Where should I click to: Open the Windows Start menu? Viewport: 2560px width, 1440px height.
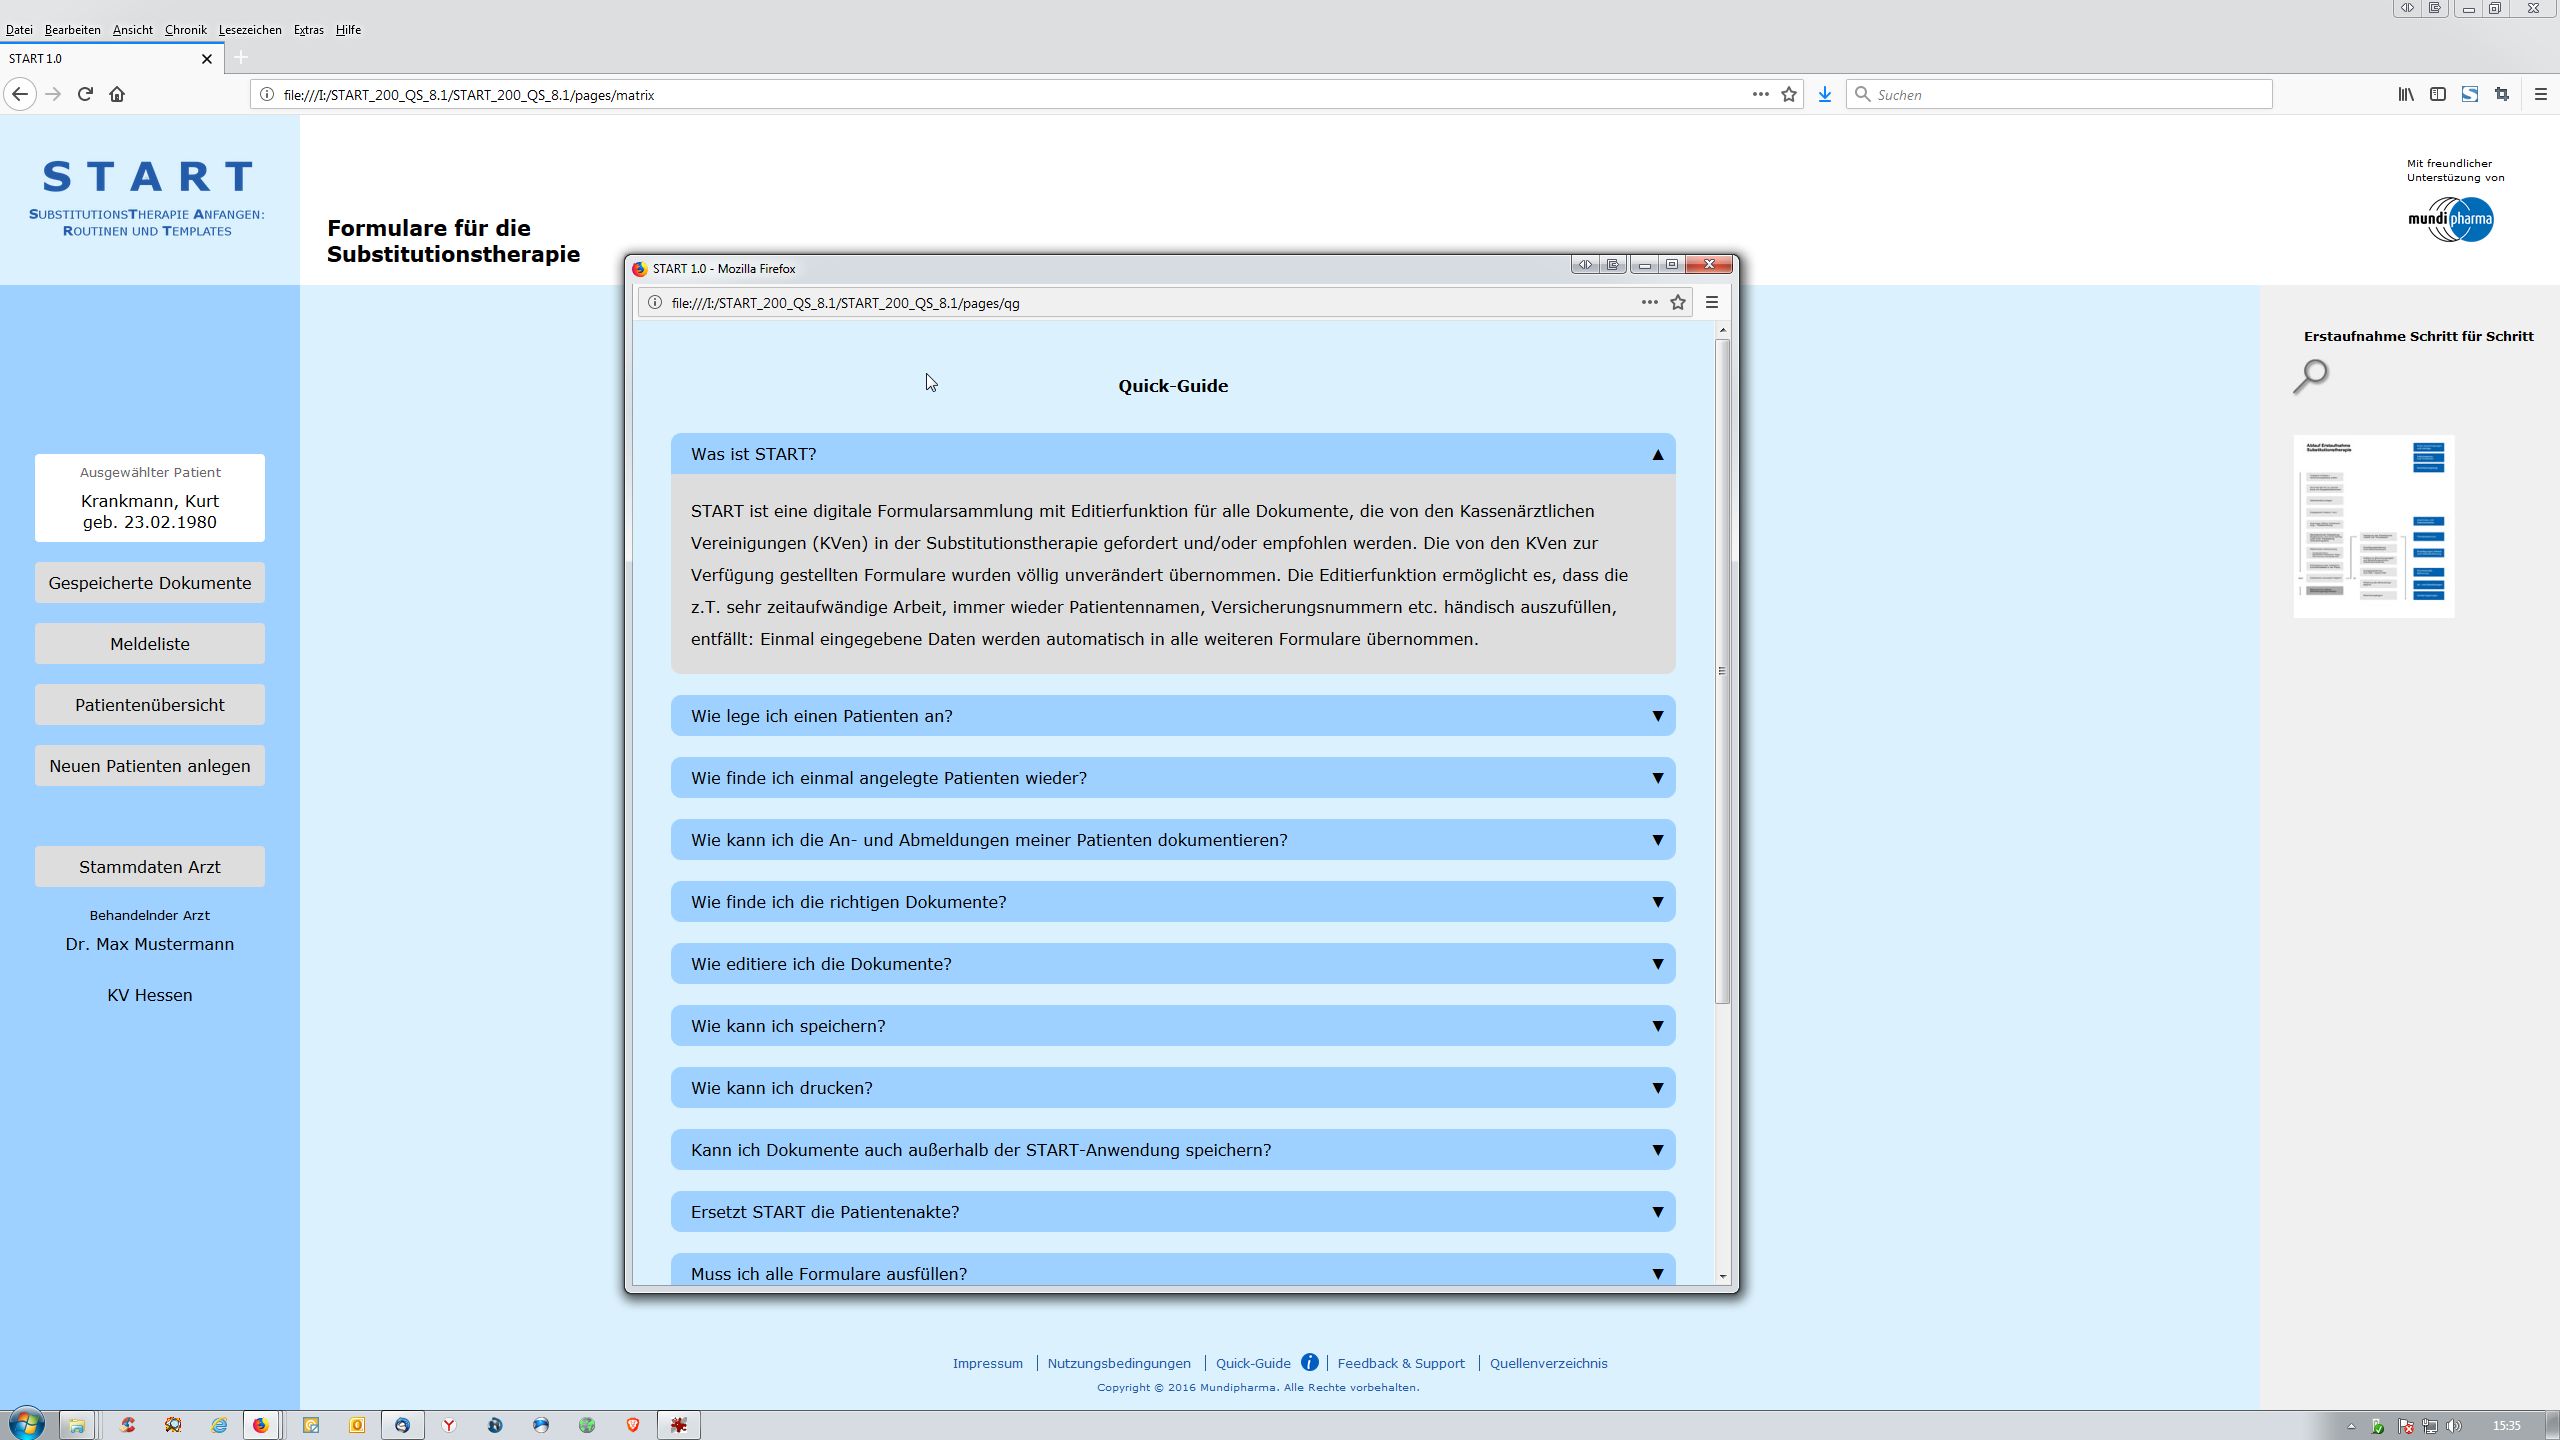pos(27,1424)
